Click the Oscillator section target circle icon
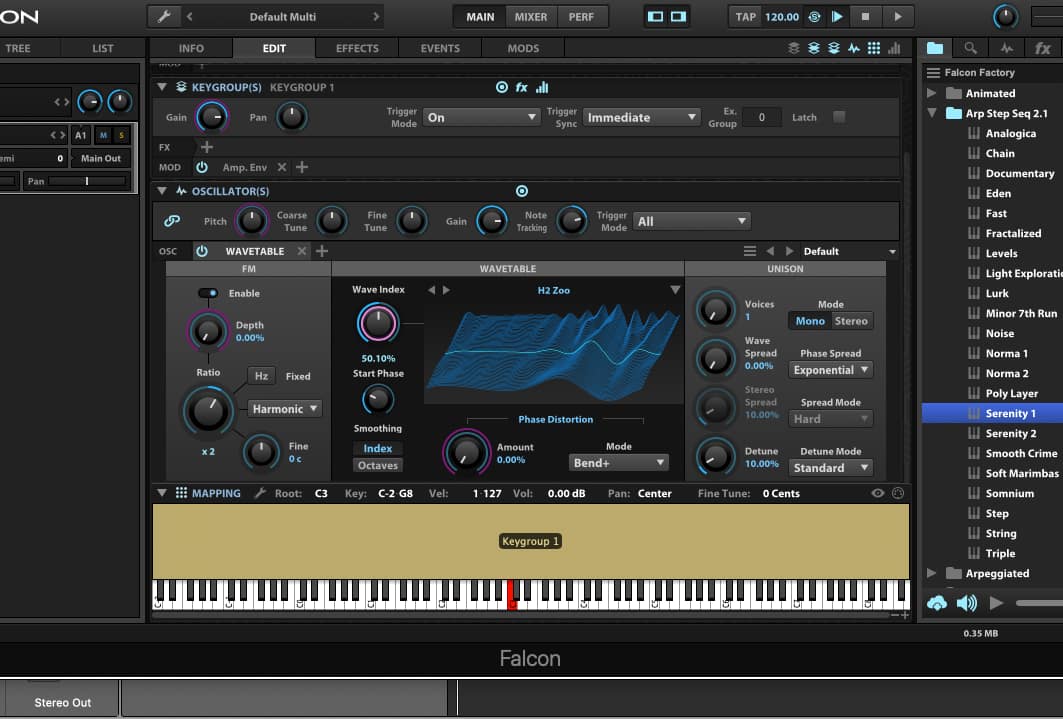 pos(521,191)
